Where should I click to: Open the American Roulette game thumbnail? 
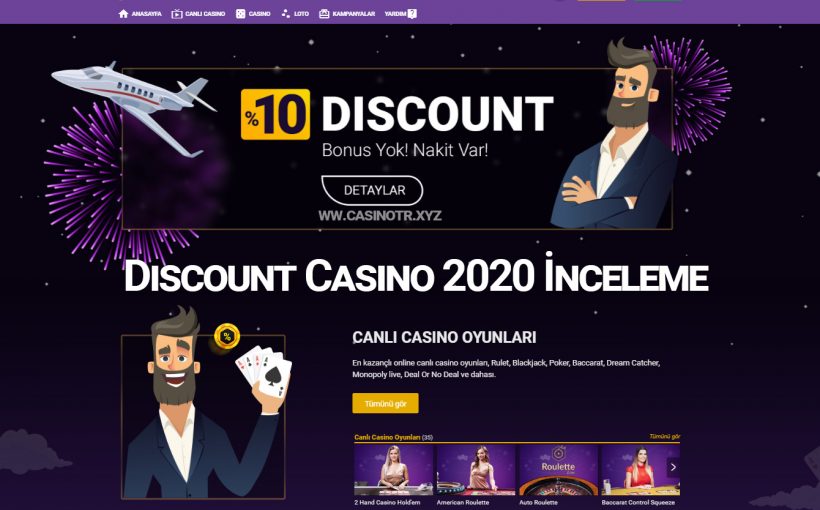[476, 470]
